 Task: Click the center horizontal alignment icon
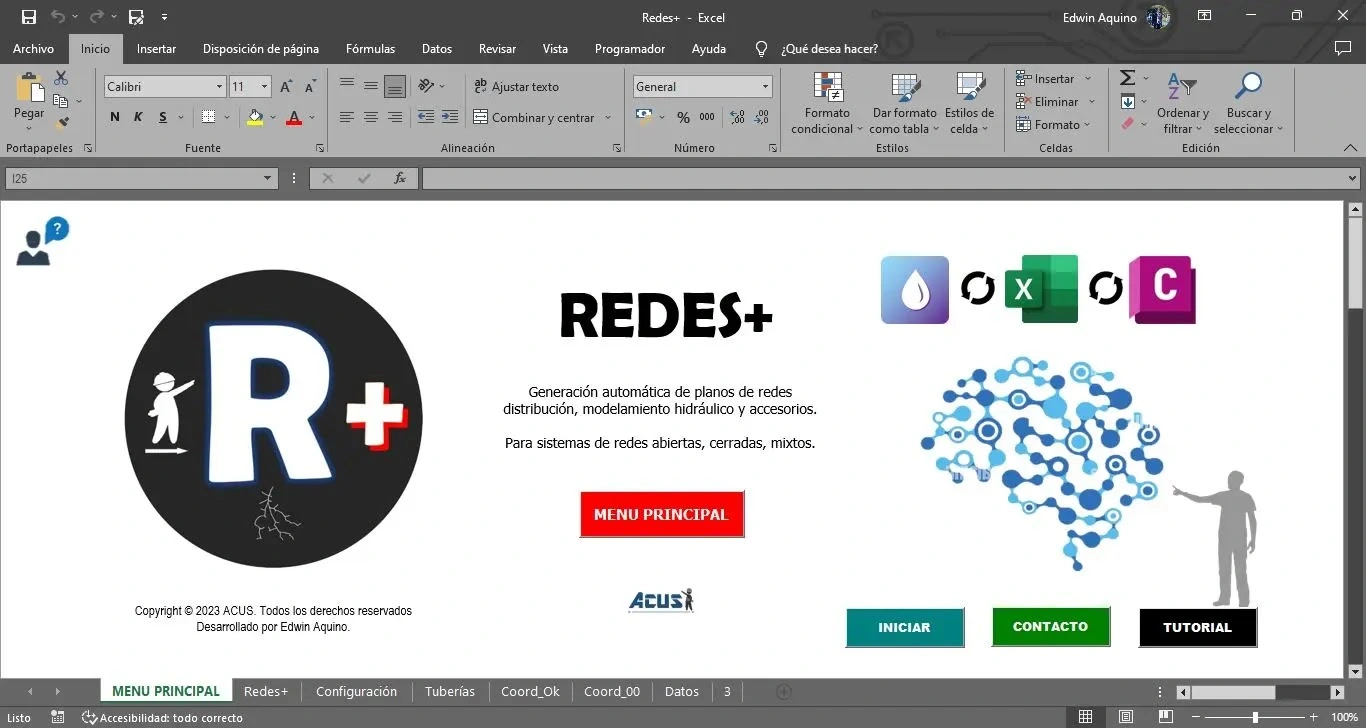[x=371, y=117]
